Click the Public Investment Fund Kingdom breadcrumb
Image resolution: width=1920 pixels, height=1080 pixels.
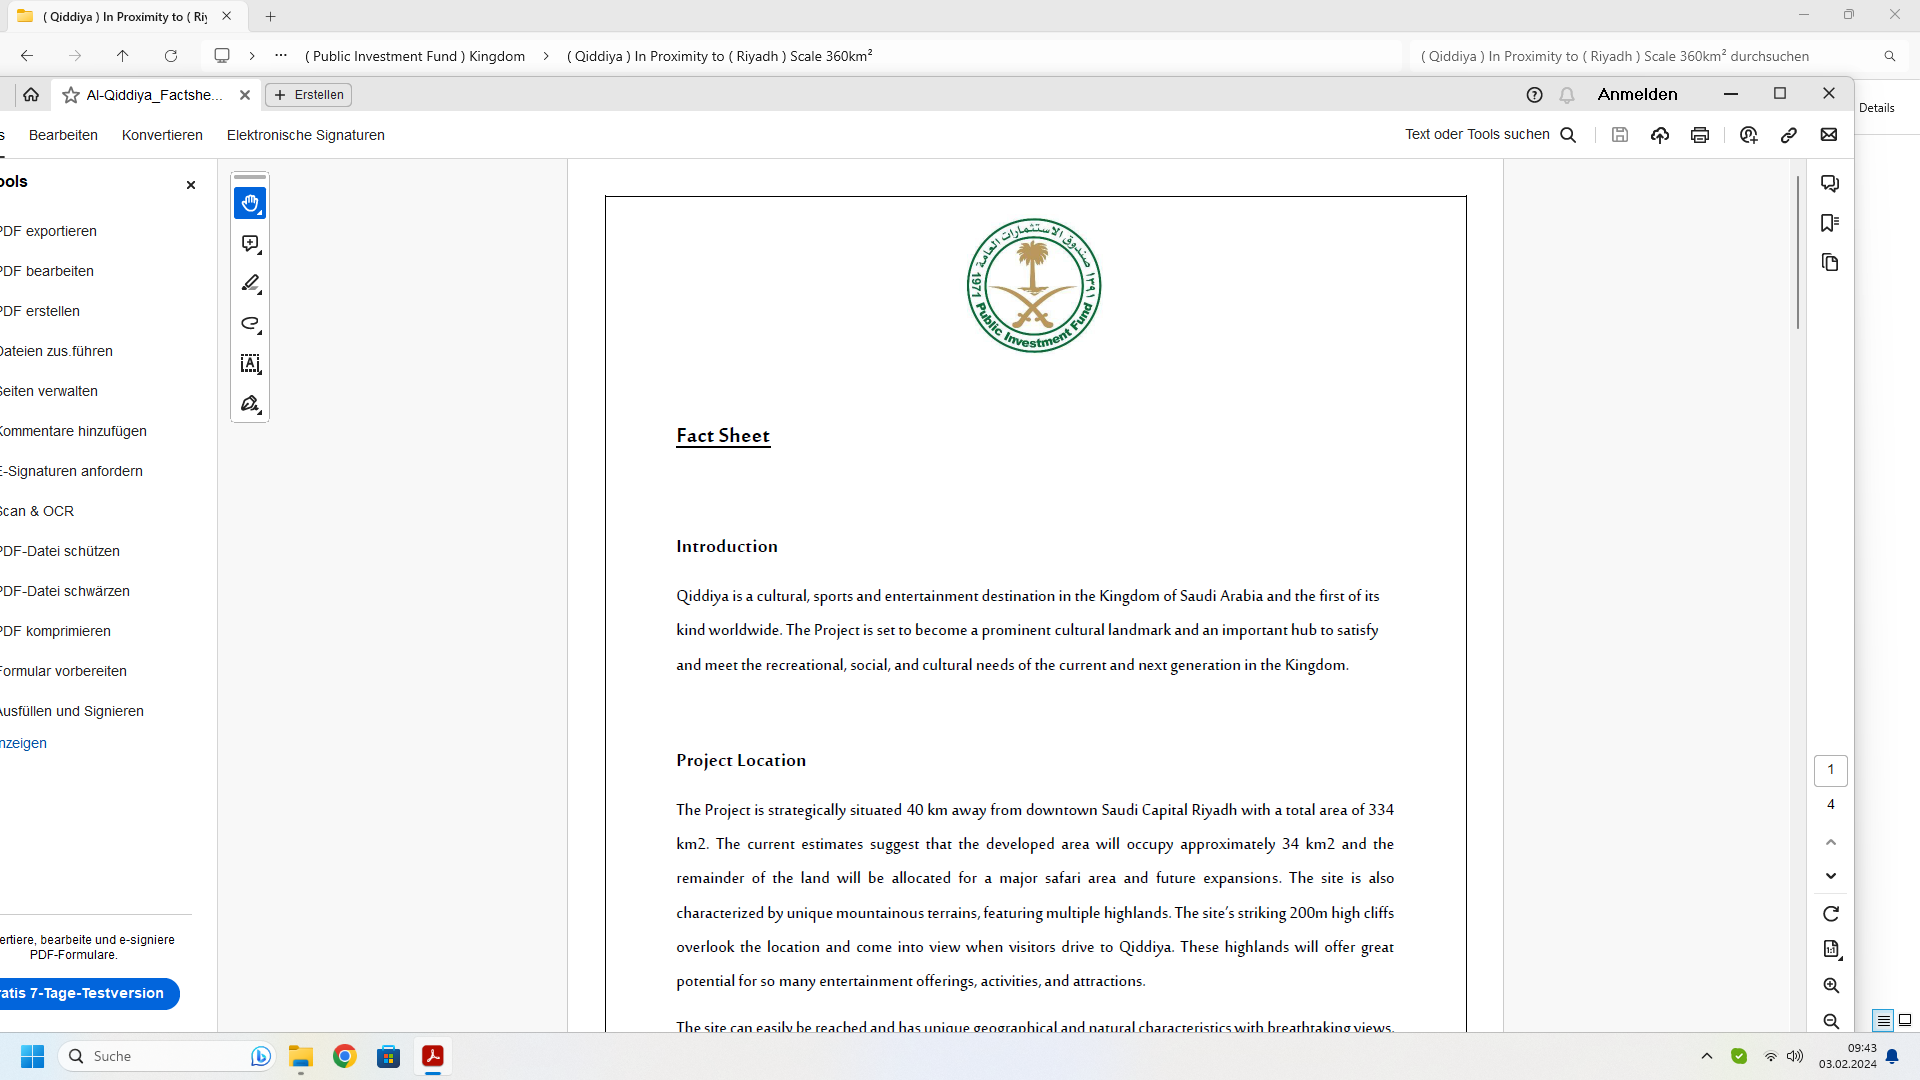pos(415,56)
